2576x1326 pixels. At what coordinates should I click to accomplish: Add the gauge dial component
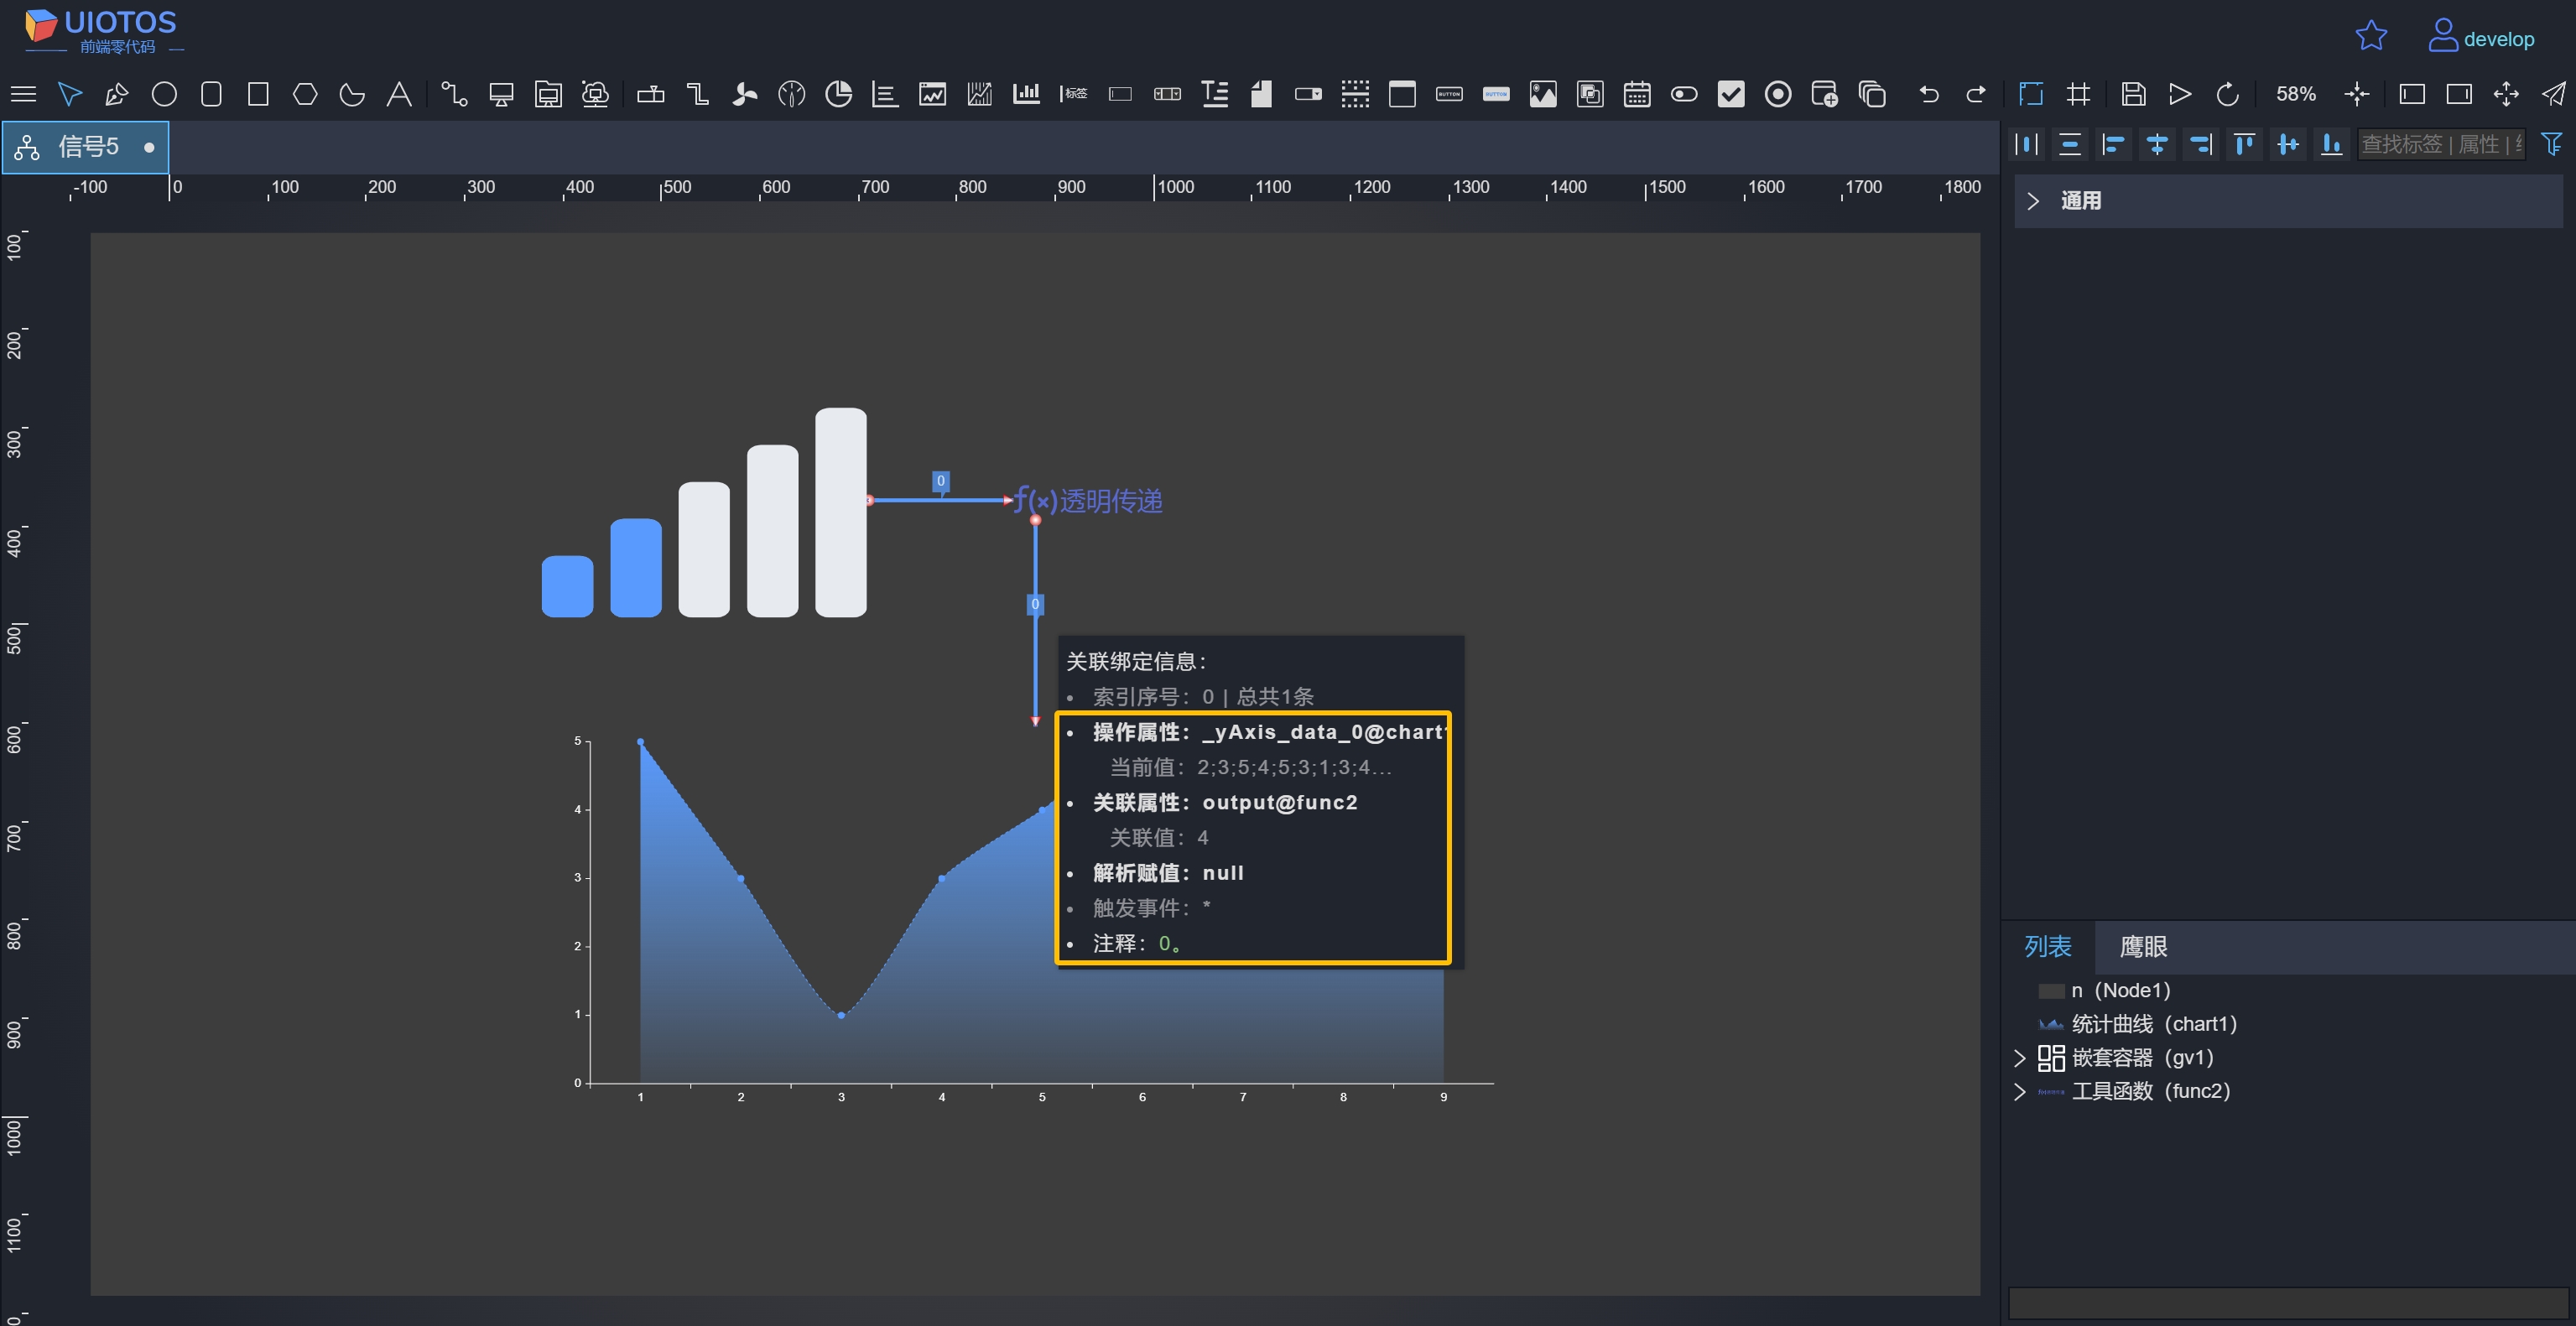(791, 94)
